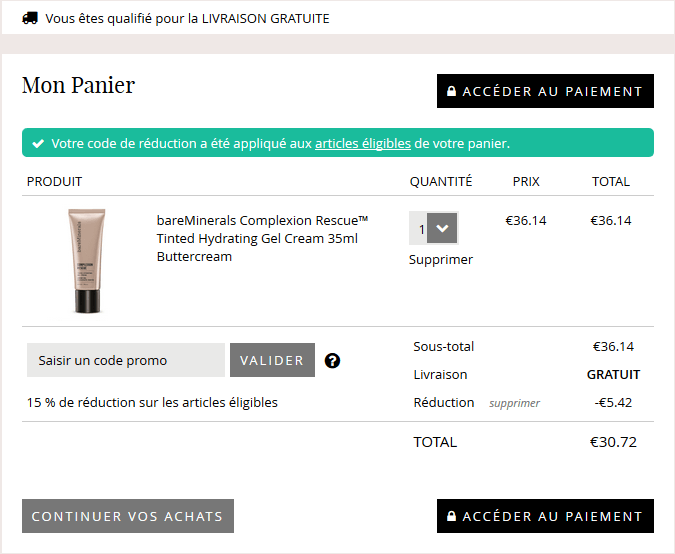
Task: Click Supprimer under the quantity selector
Action: click(x=441, y=260)
